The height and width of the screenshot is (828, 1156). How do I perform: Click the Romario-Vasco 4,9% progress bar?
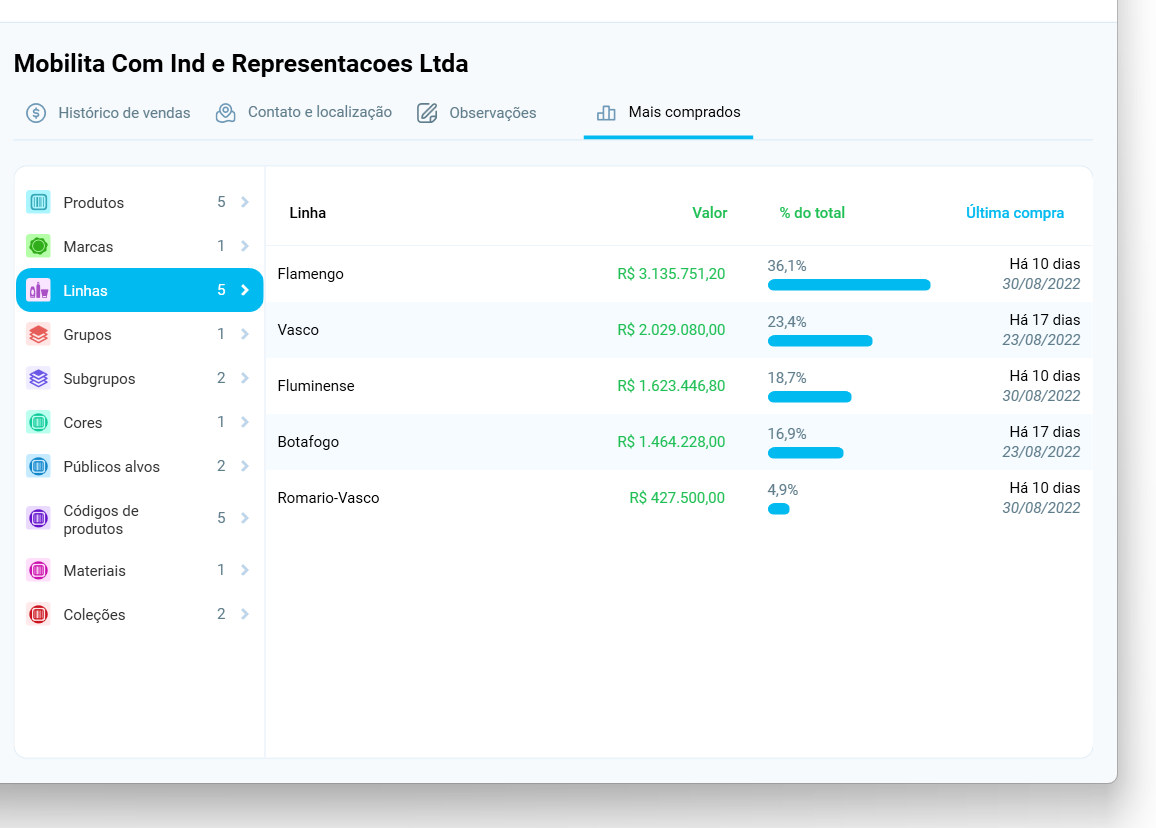click(x=779, y=509)
